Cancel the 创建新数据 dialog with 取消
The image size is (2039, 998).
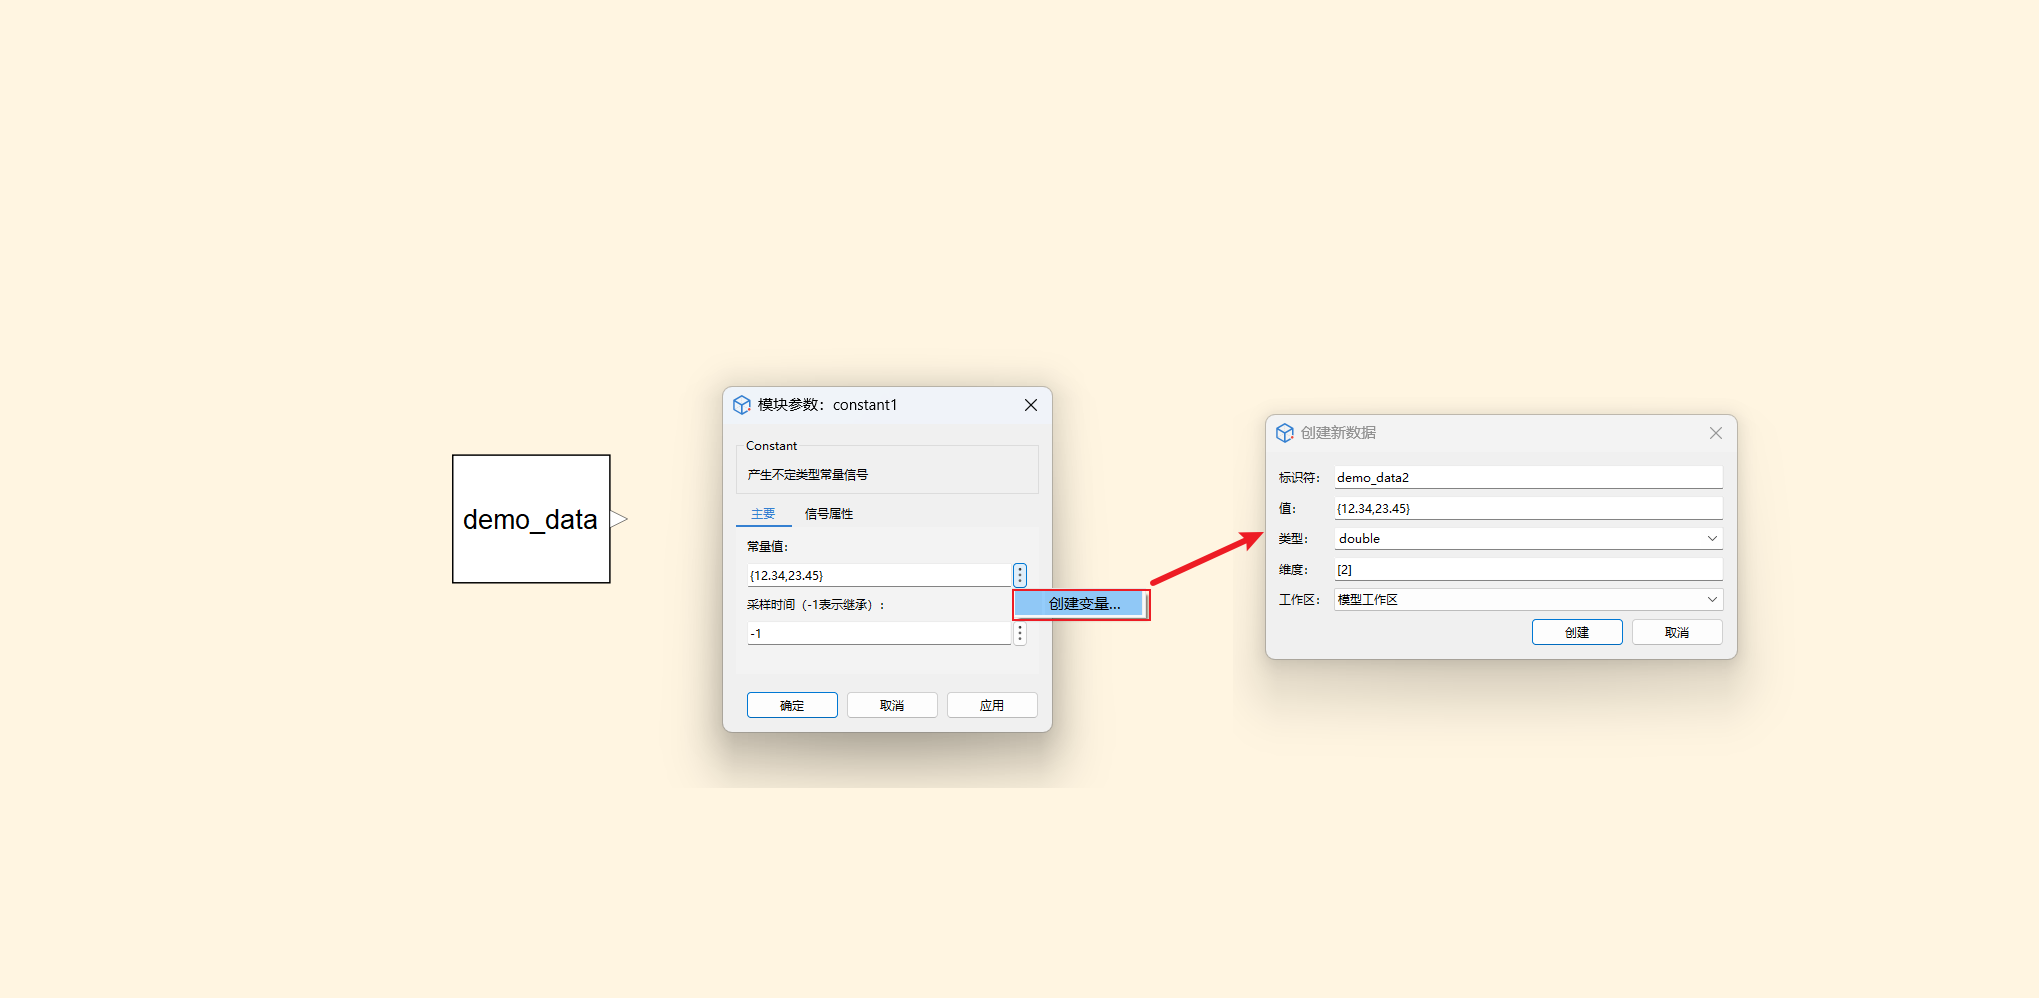[1676, 633]
